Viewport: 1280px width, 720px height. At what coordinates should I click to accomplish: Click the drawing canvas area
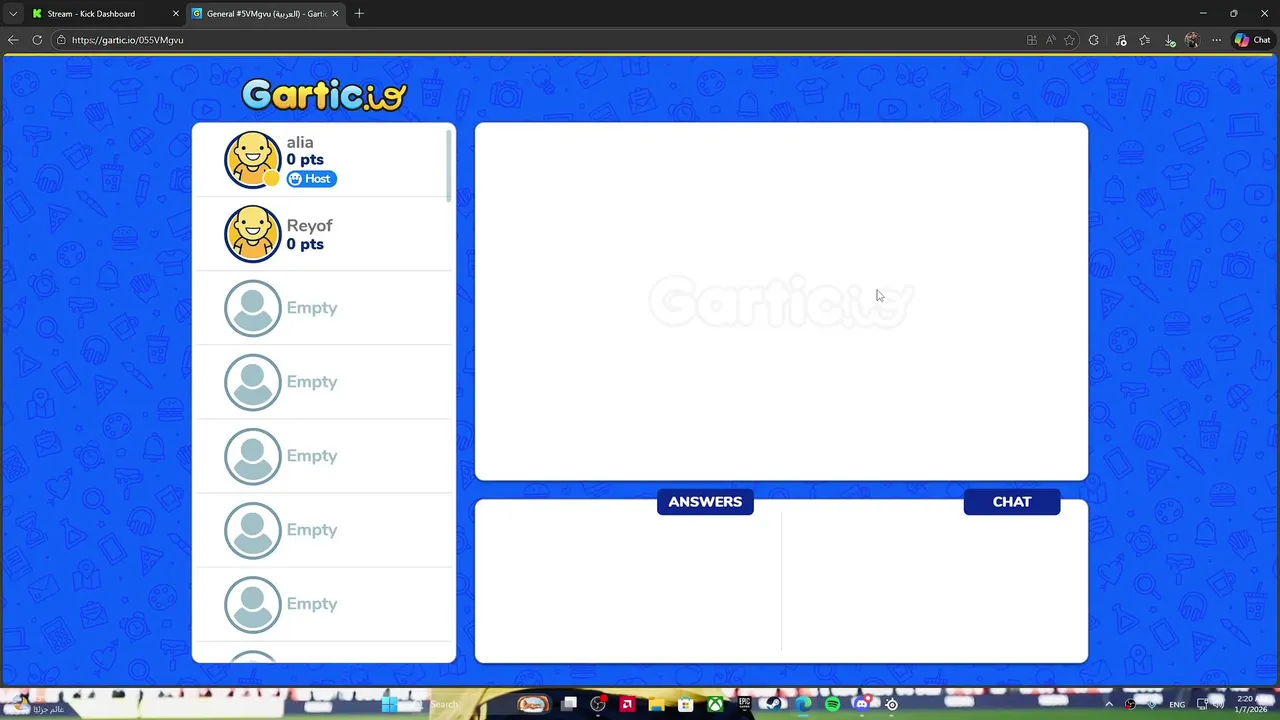781,301
